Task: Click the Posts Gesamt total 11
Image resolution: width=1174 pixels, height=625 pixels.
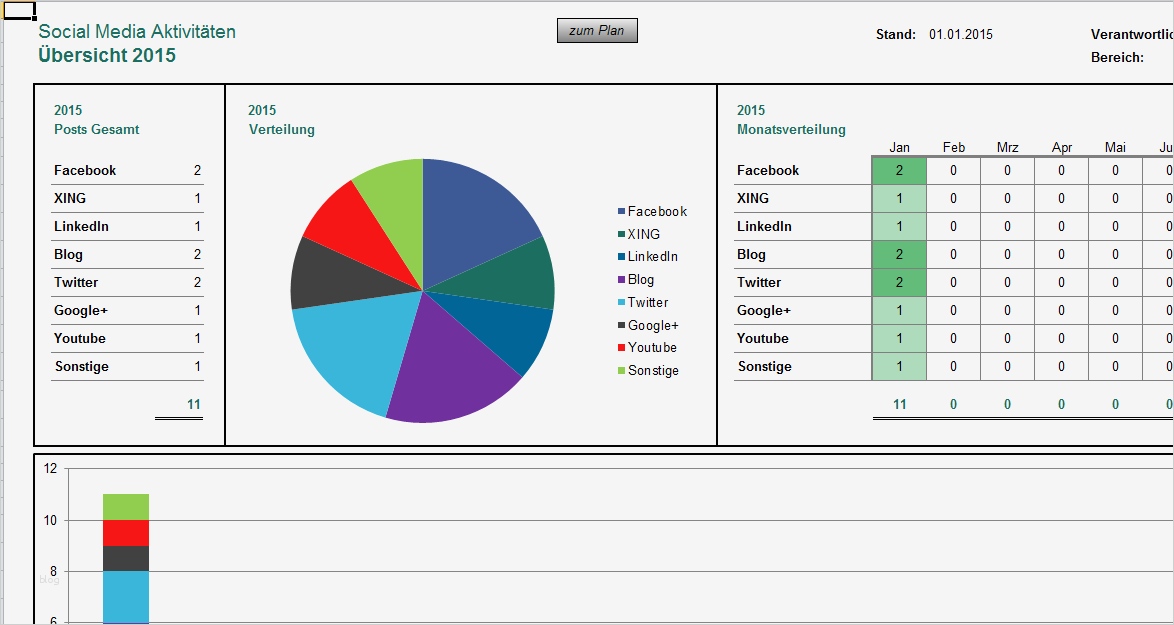Action: coord(194,404)
